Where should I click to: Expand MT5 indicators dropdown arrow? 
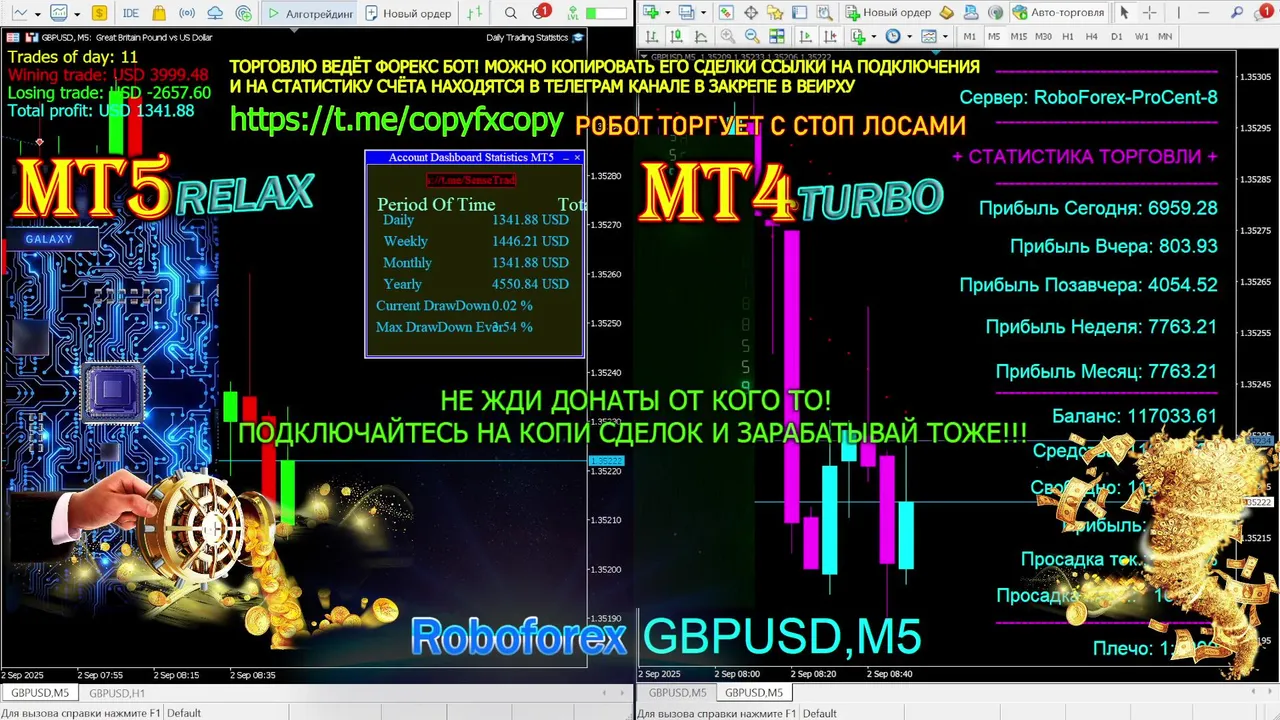(77, 14)
